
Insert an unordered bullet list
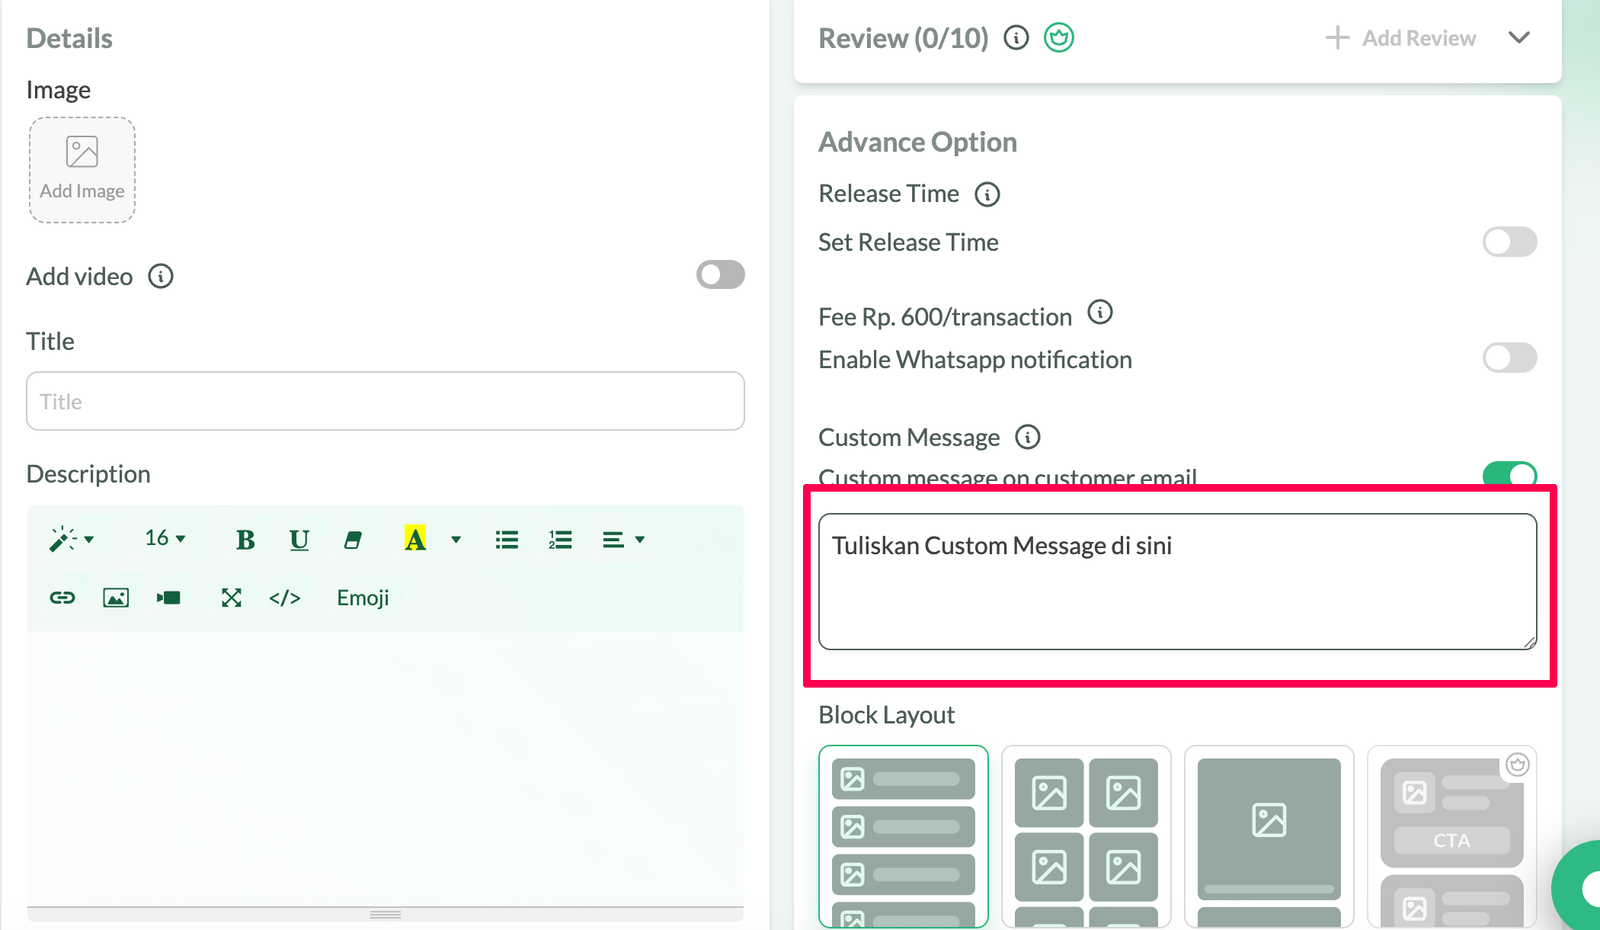(507, 540)
